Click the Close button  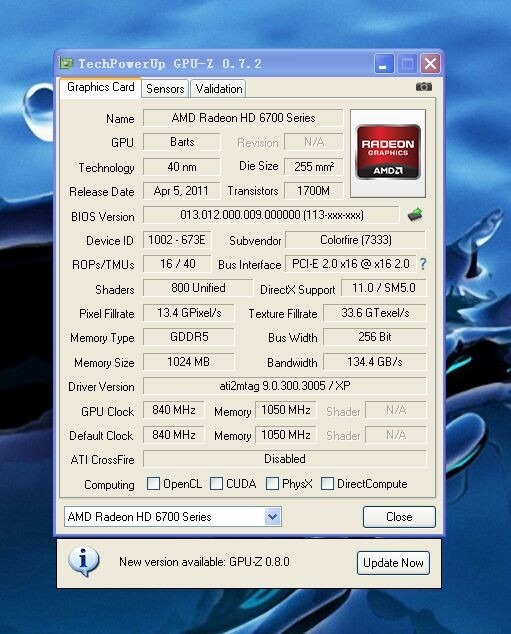[399, 517]
